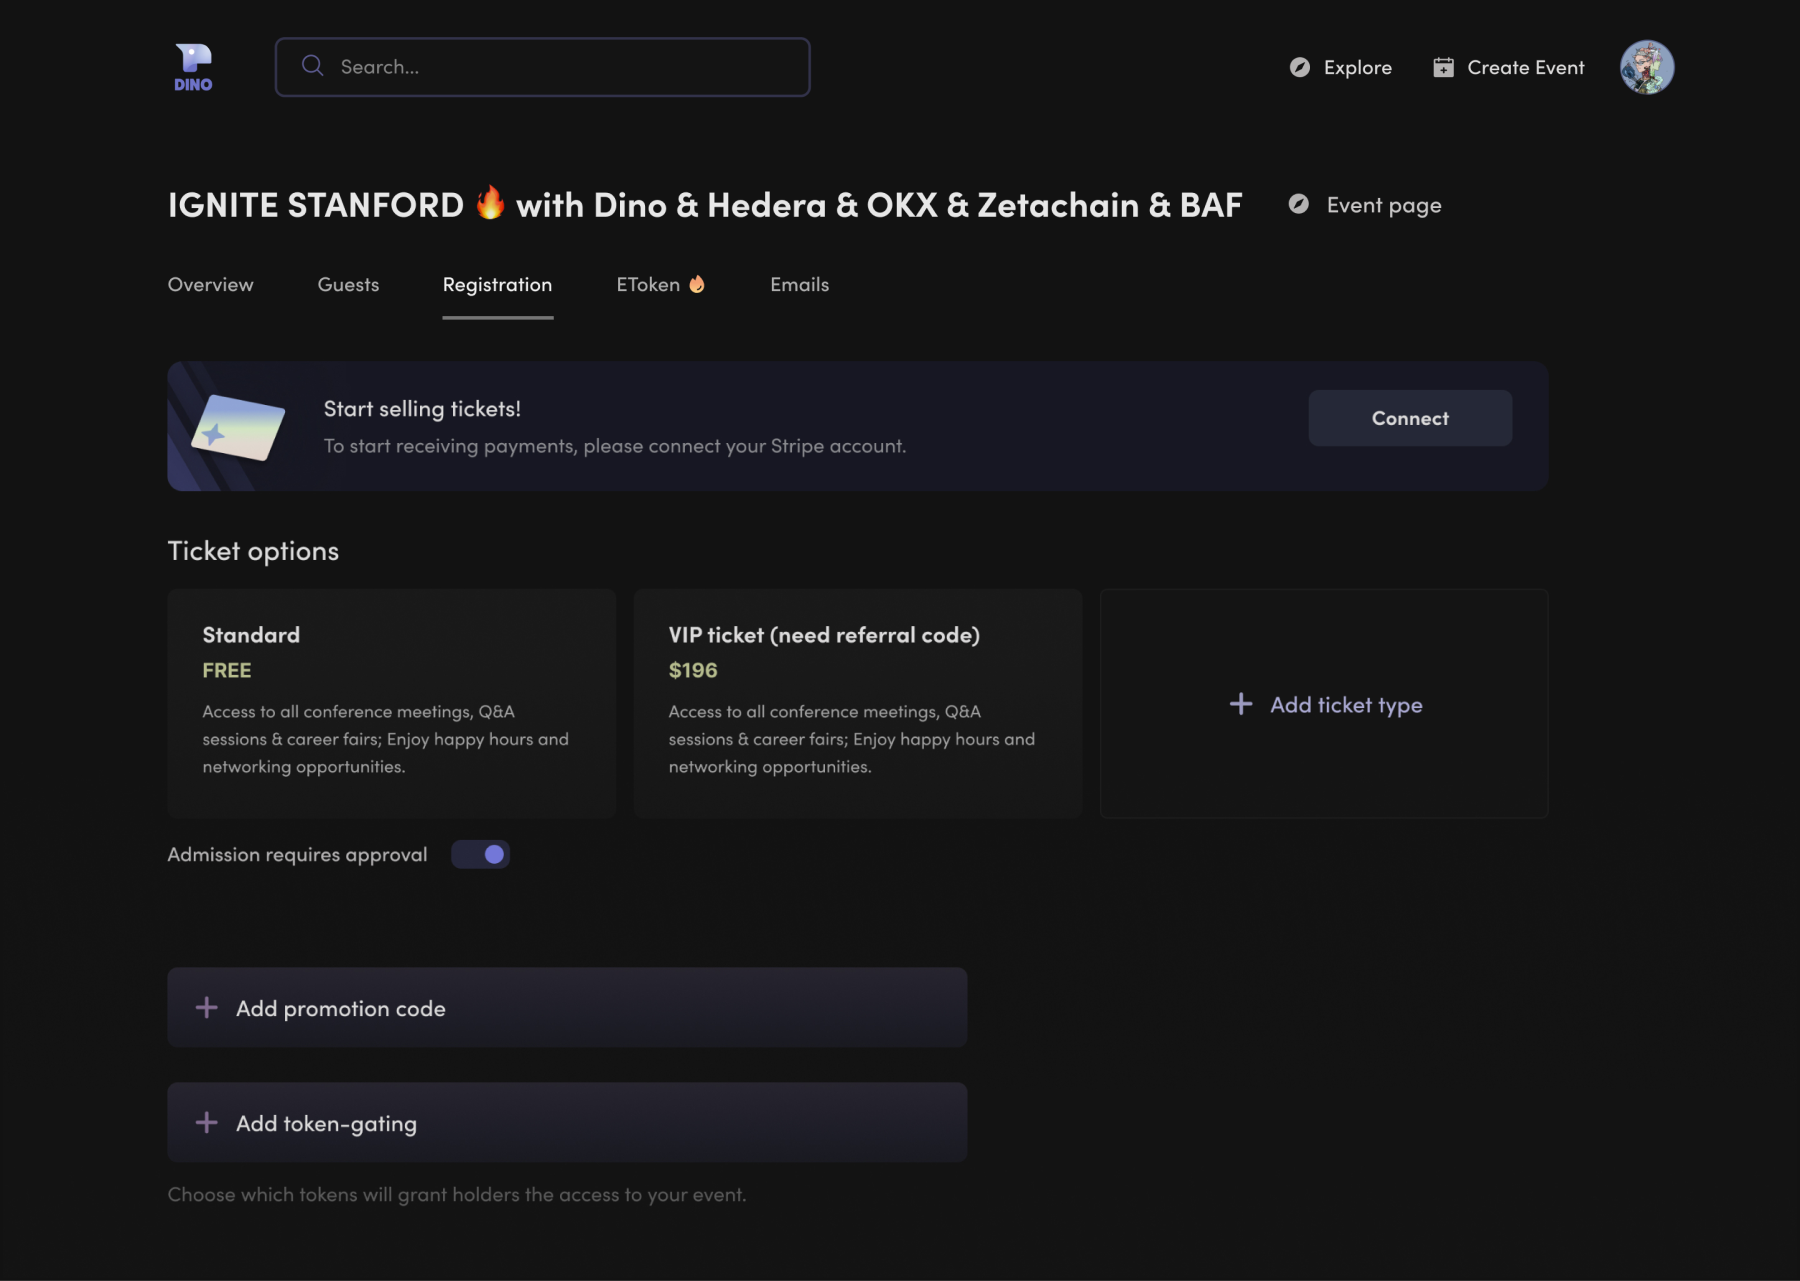The height and width of the screenshot is (1281, 1800).
Task: Click the Create Event calendar icon
Action: pyautogui.click(x=1443, y=67)
